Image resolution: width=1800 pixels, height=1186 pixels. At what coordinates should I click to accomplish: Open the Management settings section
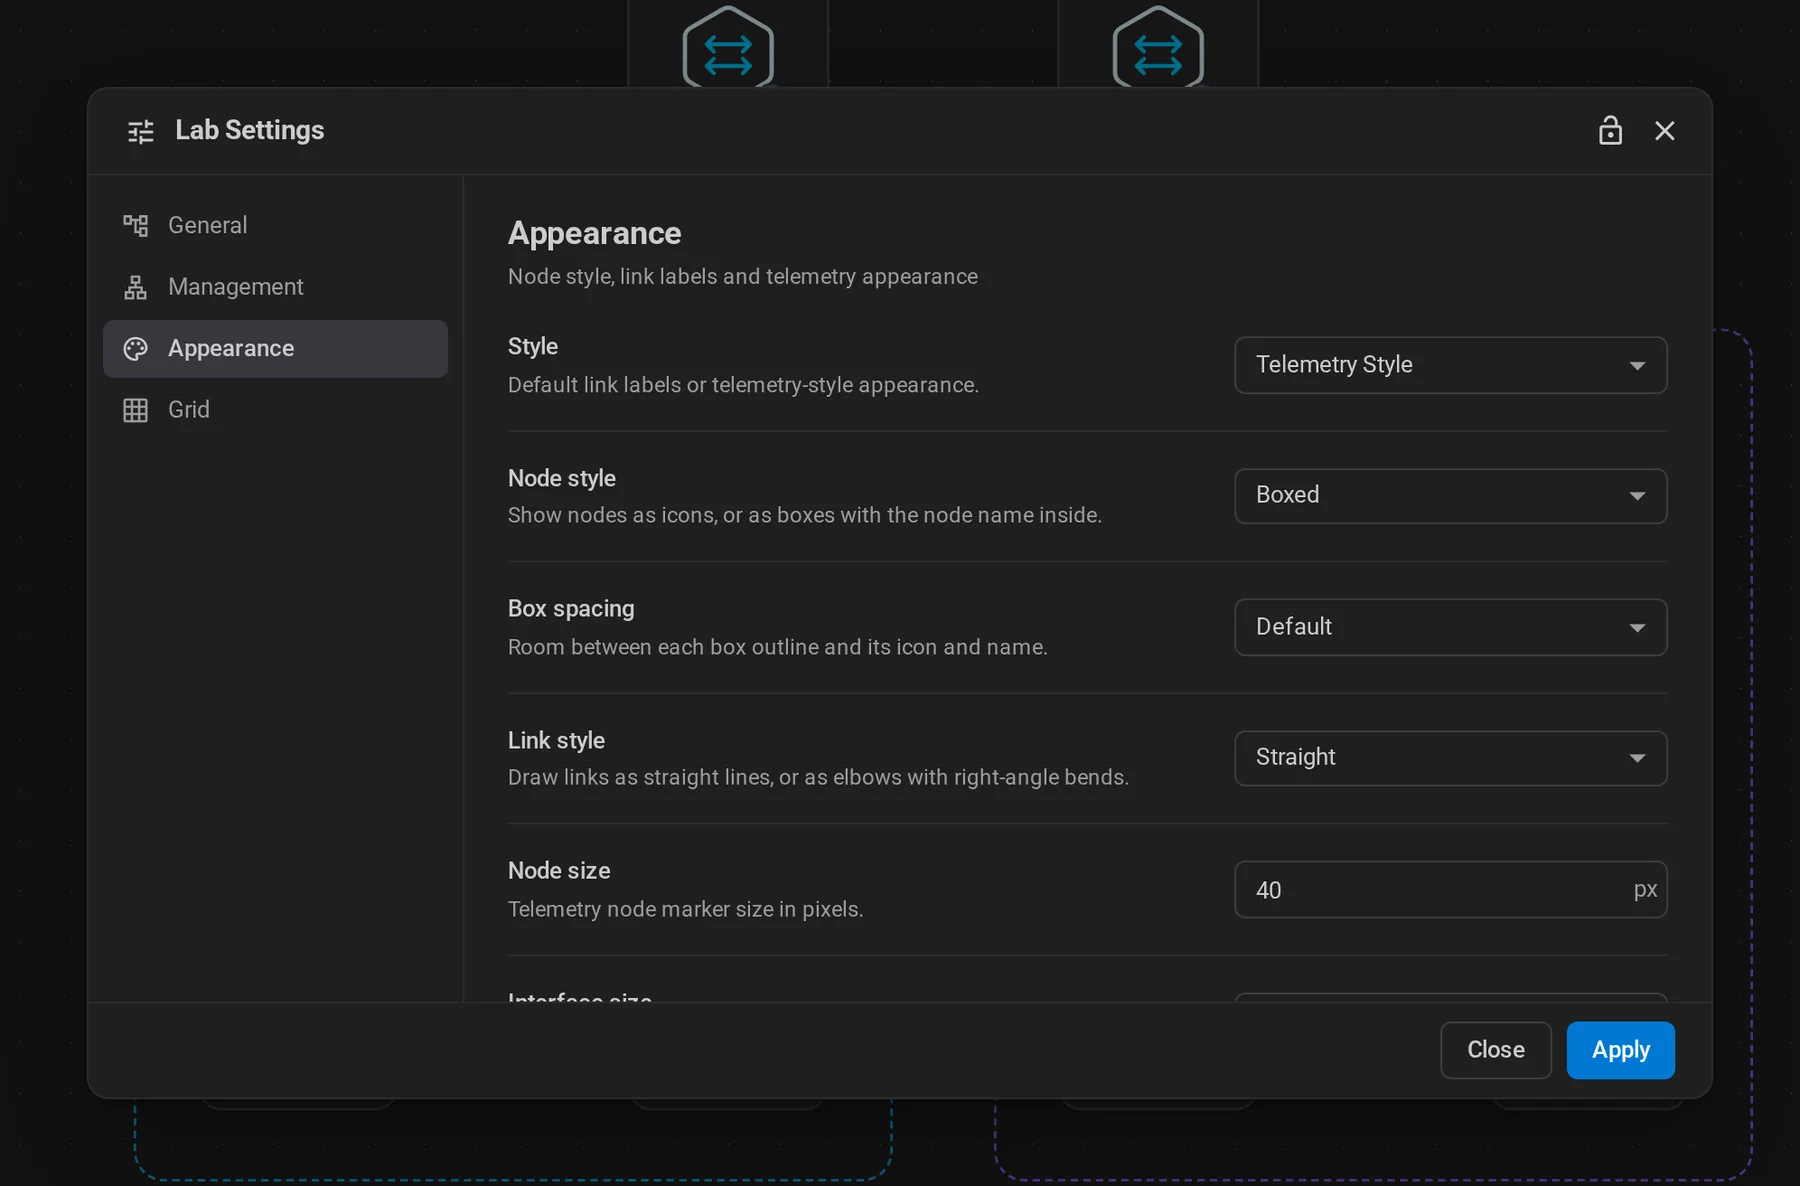275,287
